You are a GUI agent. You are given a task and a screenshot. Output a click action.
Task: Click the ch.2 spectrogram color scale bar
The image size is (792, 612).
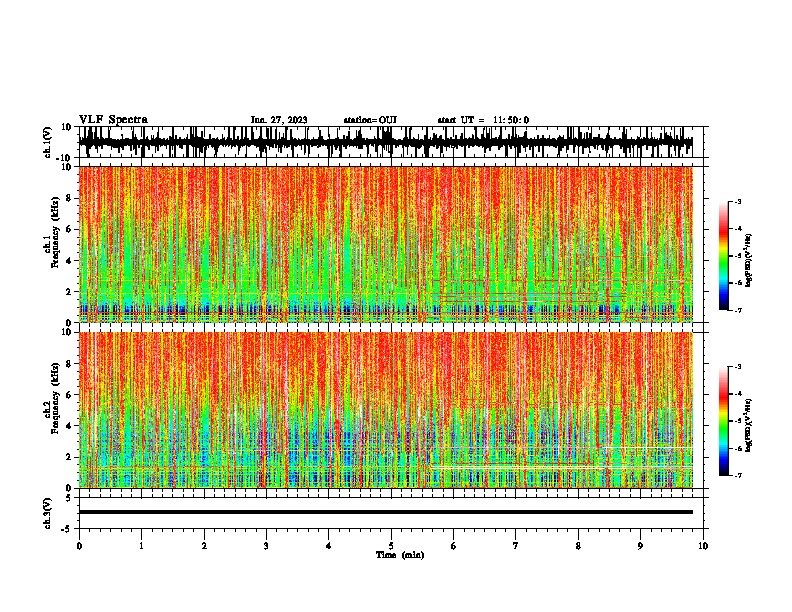click(x=723, y=421)
